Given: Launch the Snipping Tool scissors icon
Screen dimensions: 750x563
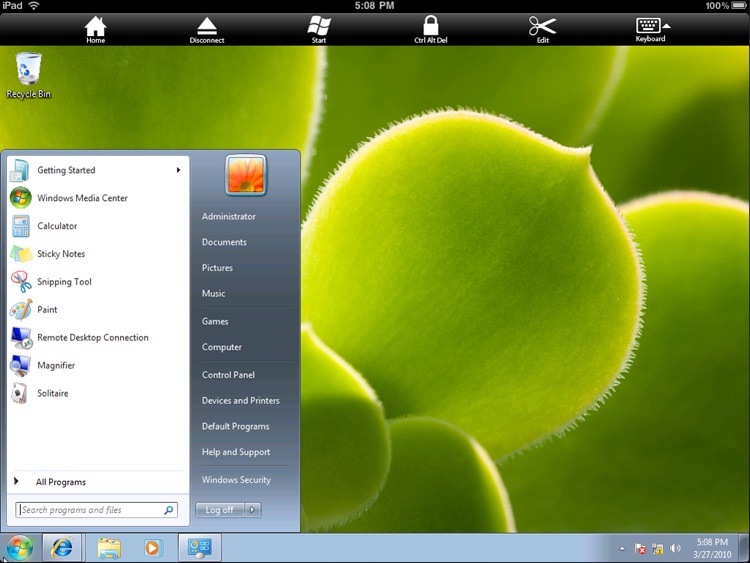Looking at the screenshot, I should [x=21, y=281].
